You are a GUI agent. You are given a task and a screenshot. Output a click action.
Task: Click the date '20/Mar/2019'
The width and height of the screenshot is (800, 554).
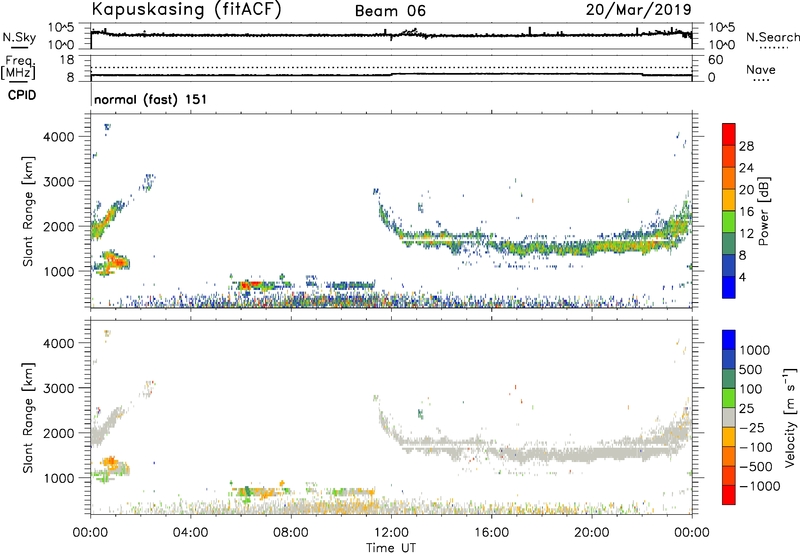coord(638,10)
